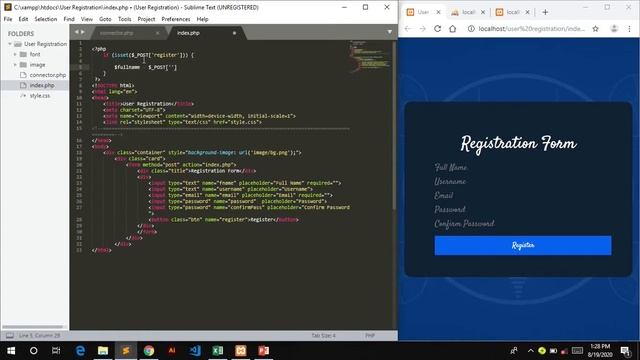Click the unsaved dot on index.php tab

pos(234,33)
